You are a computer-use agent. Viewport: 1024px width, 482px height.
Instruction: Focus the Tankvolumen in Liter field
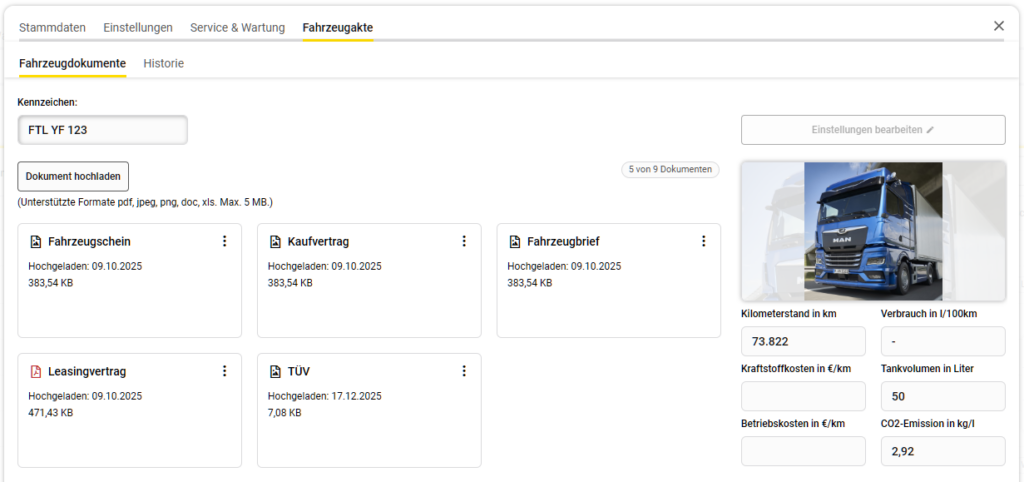pyautogui.click(x=942, y=397)
